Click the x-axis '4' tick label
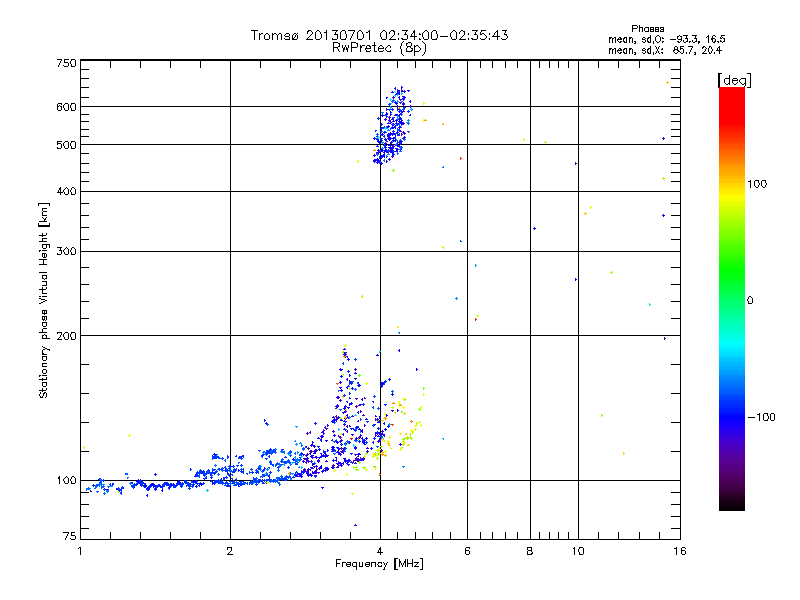Image resolution: width=800 pixels, height=600 pixels. tap(380, 551)
